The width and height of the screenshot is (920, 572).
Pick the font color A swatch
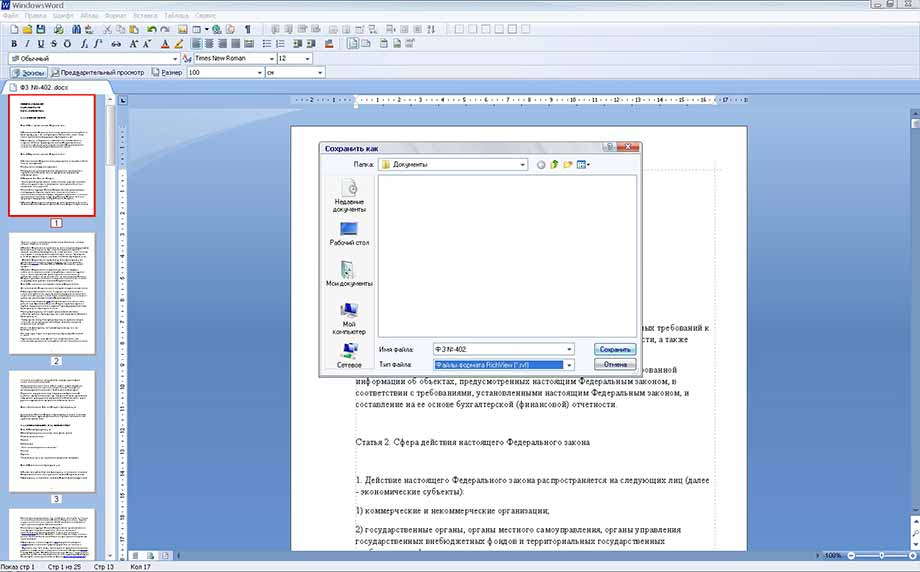165,44
